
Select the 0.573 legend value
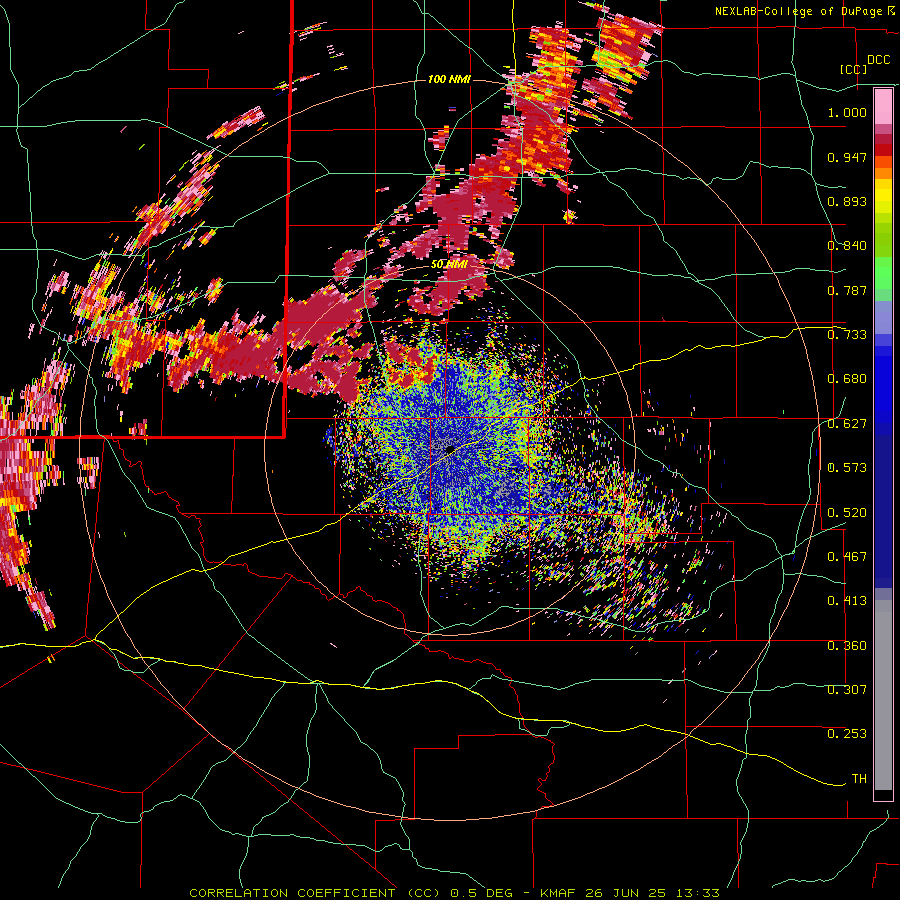tap(847, 468)
